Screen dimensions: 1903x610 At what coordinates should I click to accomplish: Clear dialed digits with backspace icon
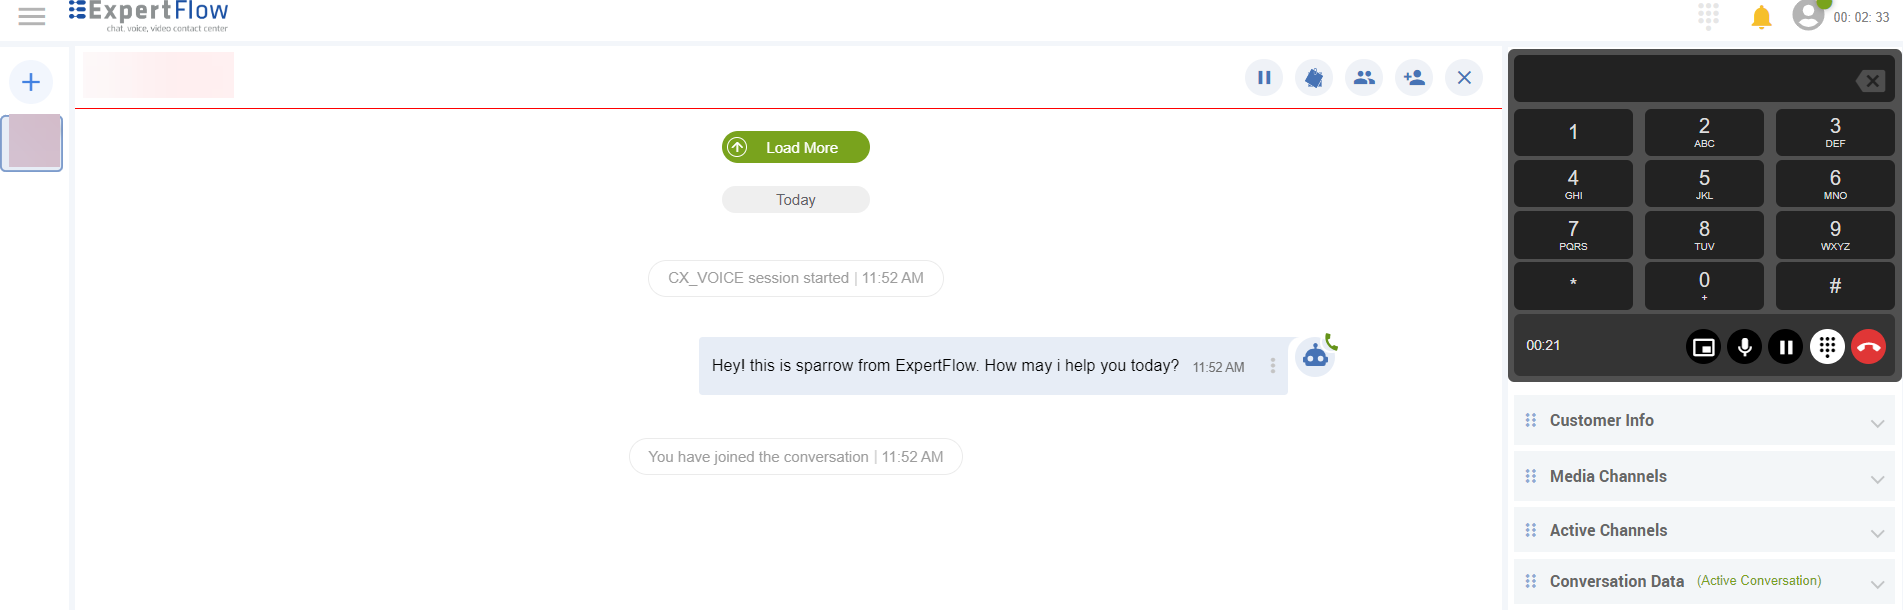tap(1870, 81)
